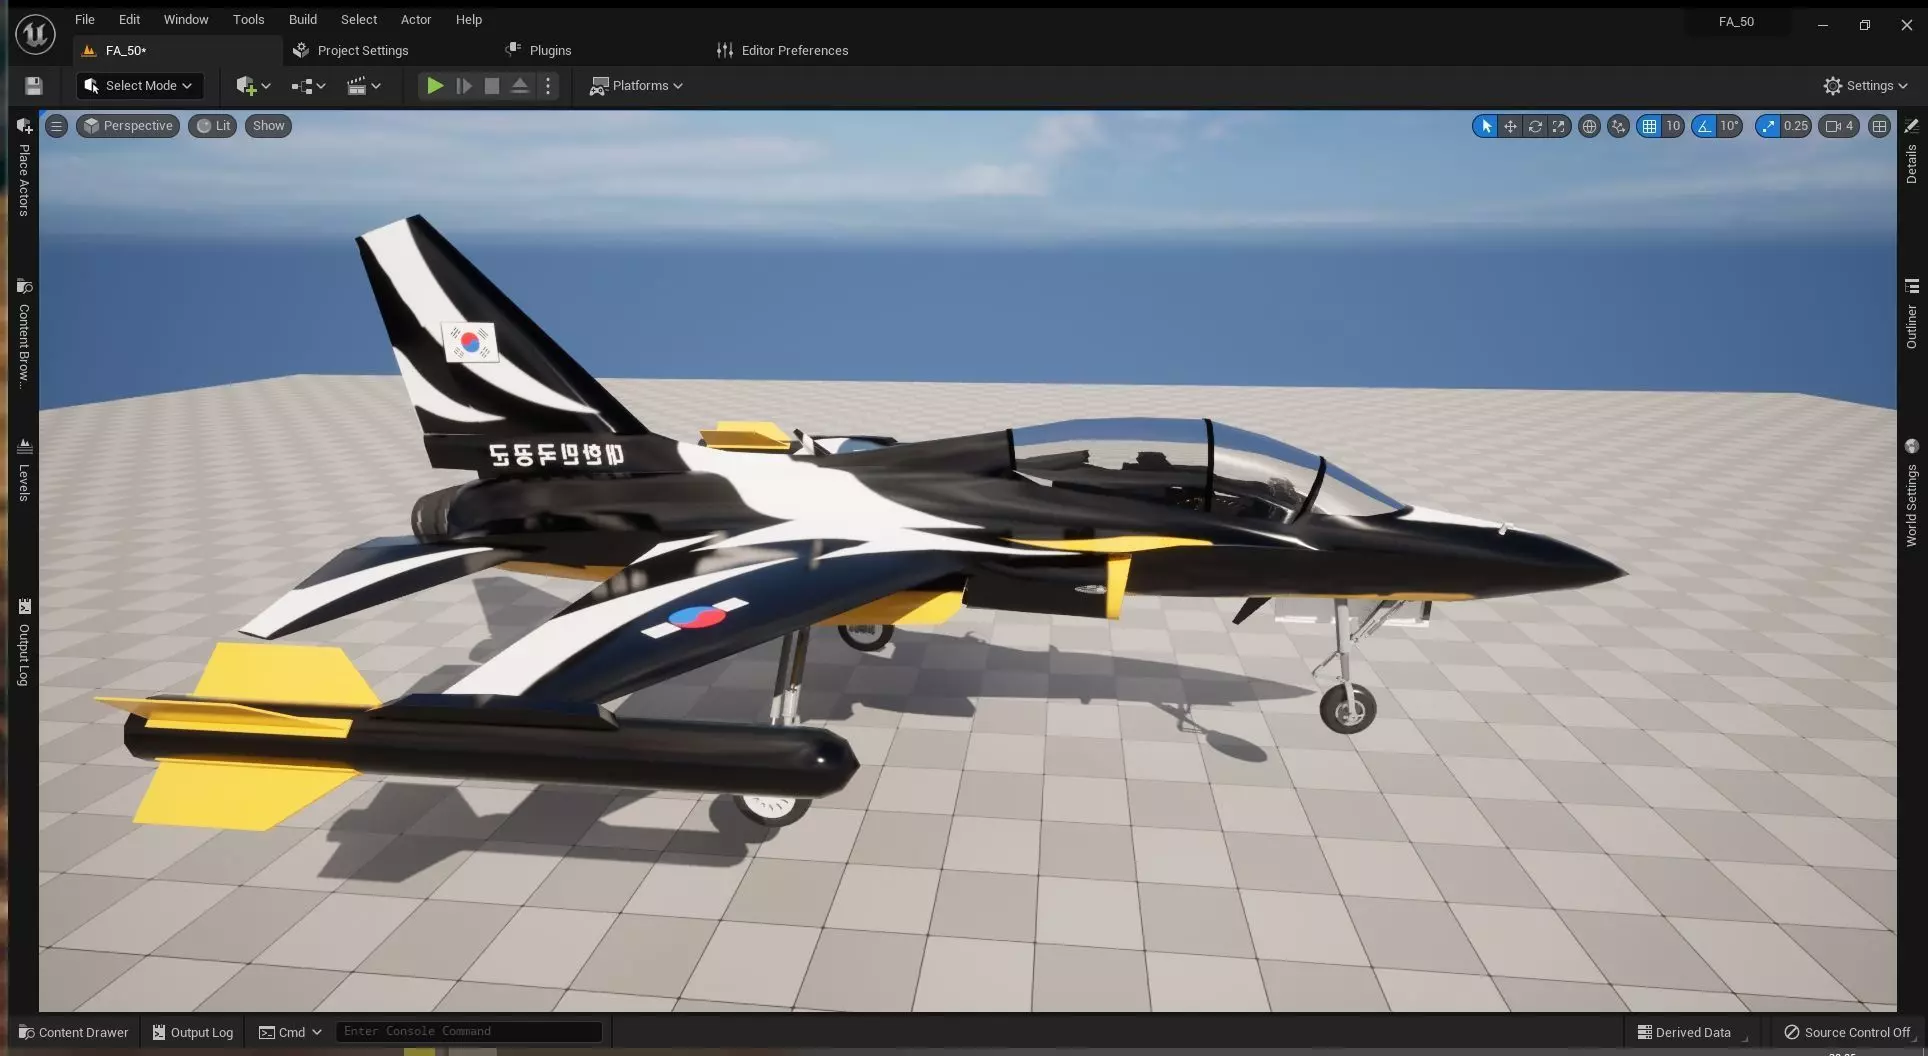The image size is (1928, 1056).
Task: Open the Settings dropdown in toolbar
Action: click(1865, 86)
